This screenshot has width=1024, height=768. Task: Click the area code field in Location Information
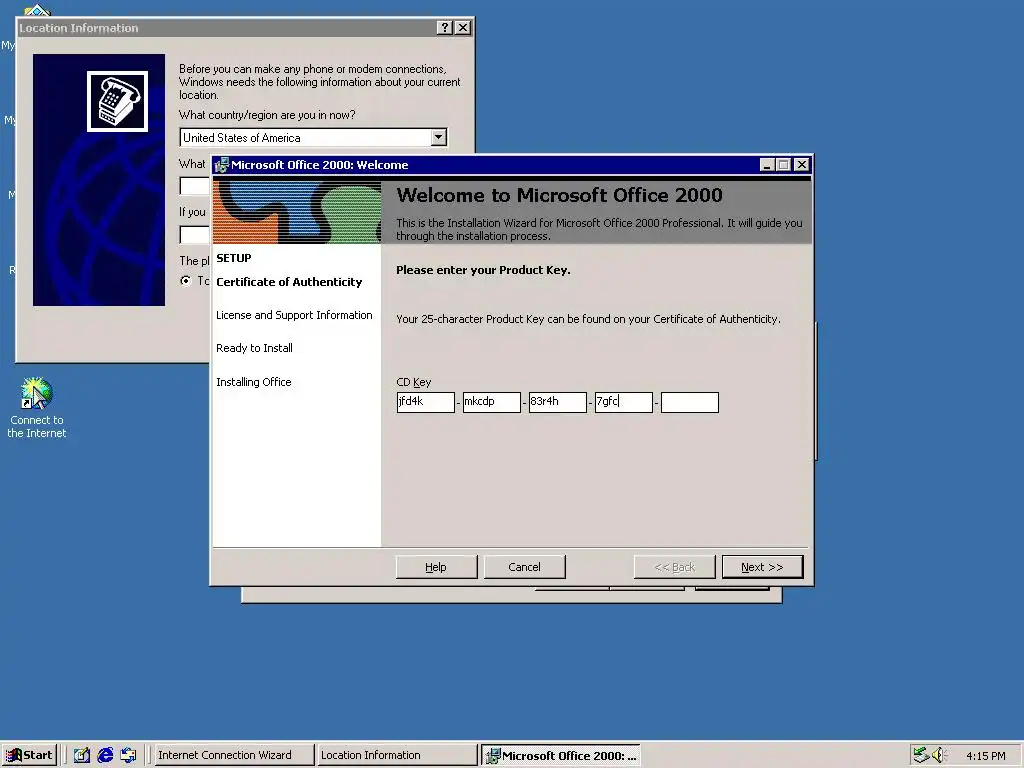pyautogui.click(x=195, y=186)
